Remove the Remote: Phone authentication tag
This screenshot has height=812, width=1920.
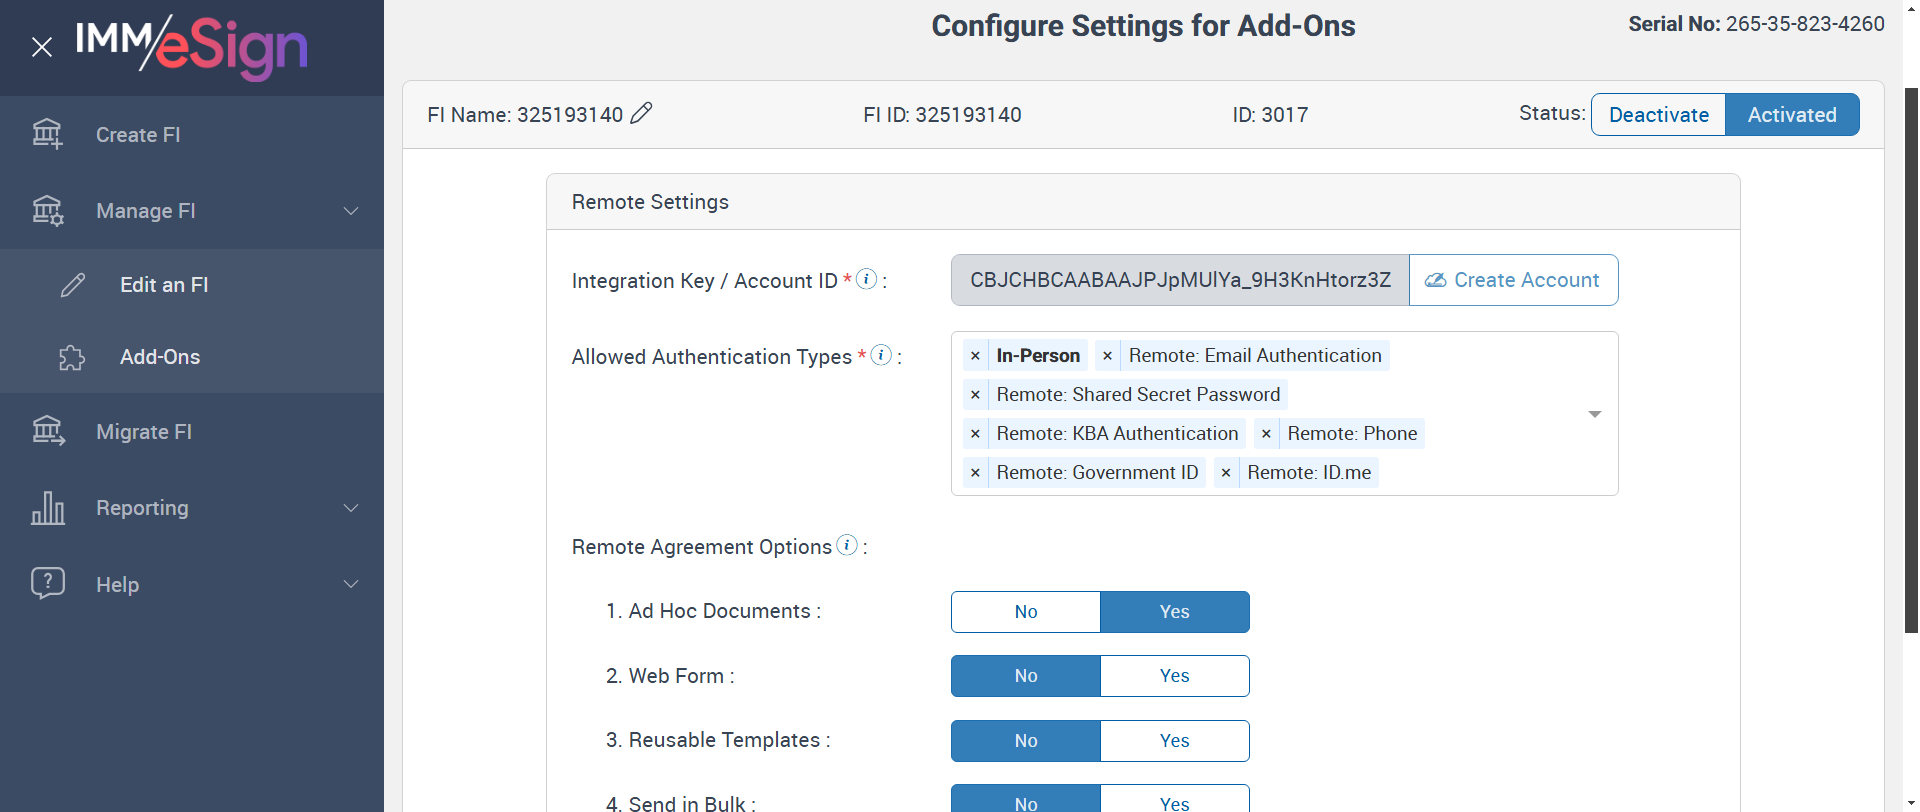(x=1266, y=434)
